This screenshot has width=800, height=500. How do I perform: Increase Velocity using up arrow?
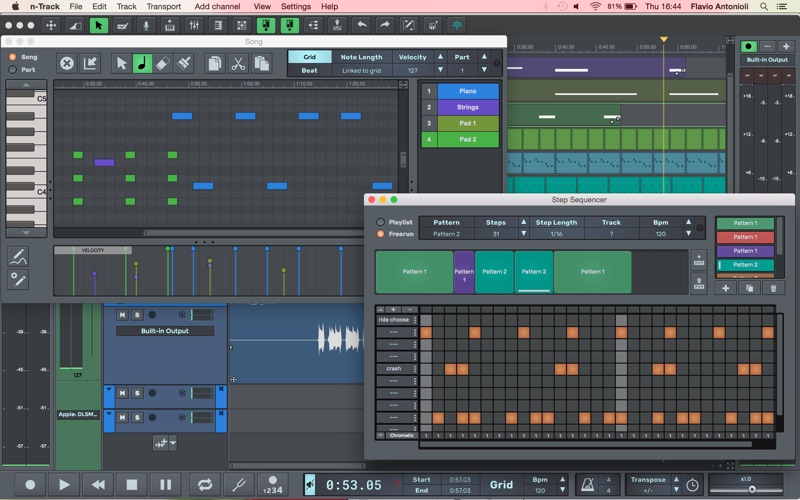pos(440,57)
